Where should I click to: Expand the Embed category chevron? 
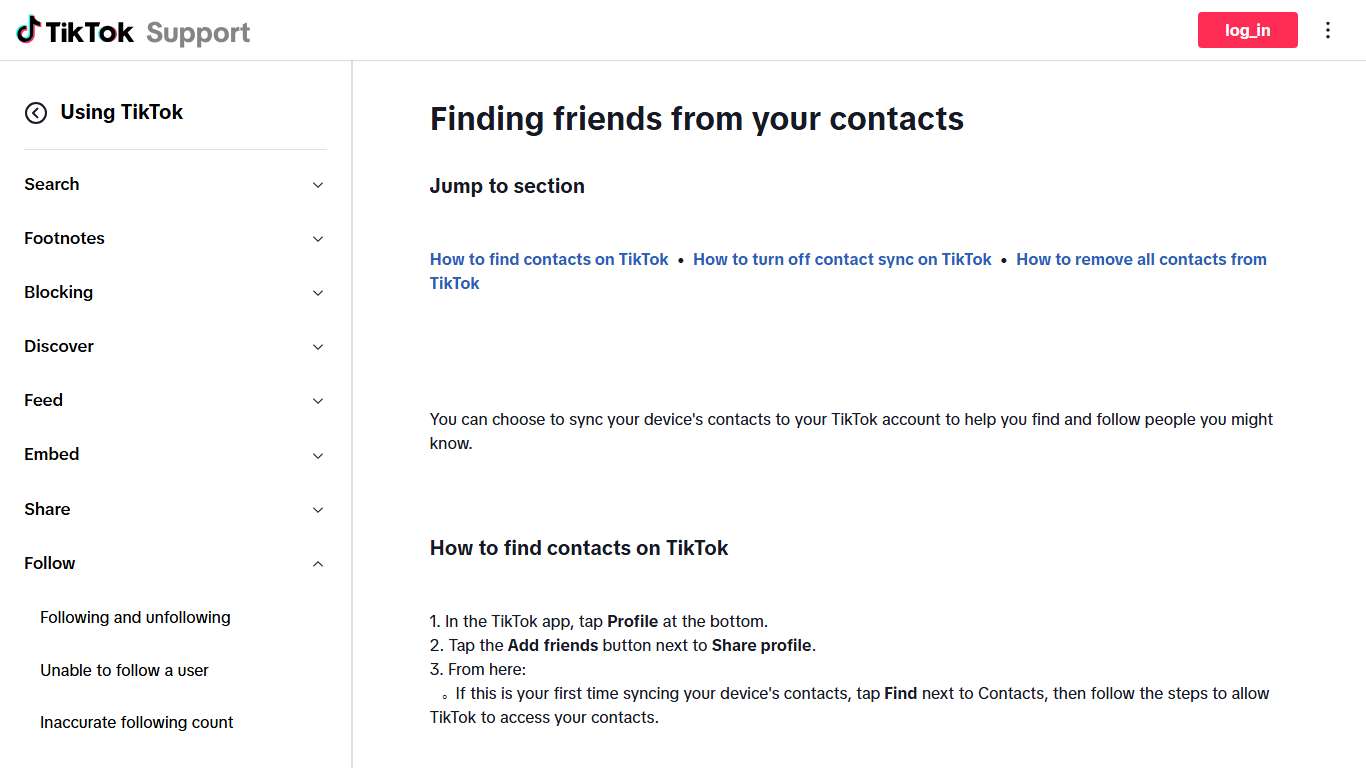click(318, 455)
